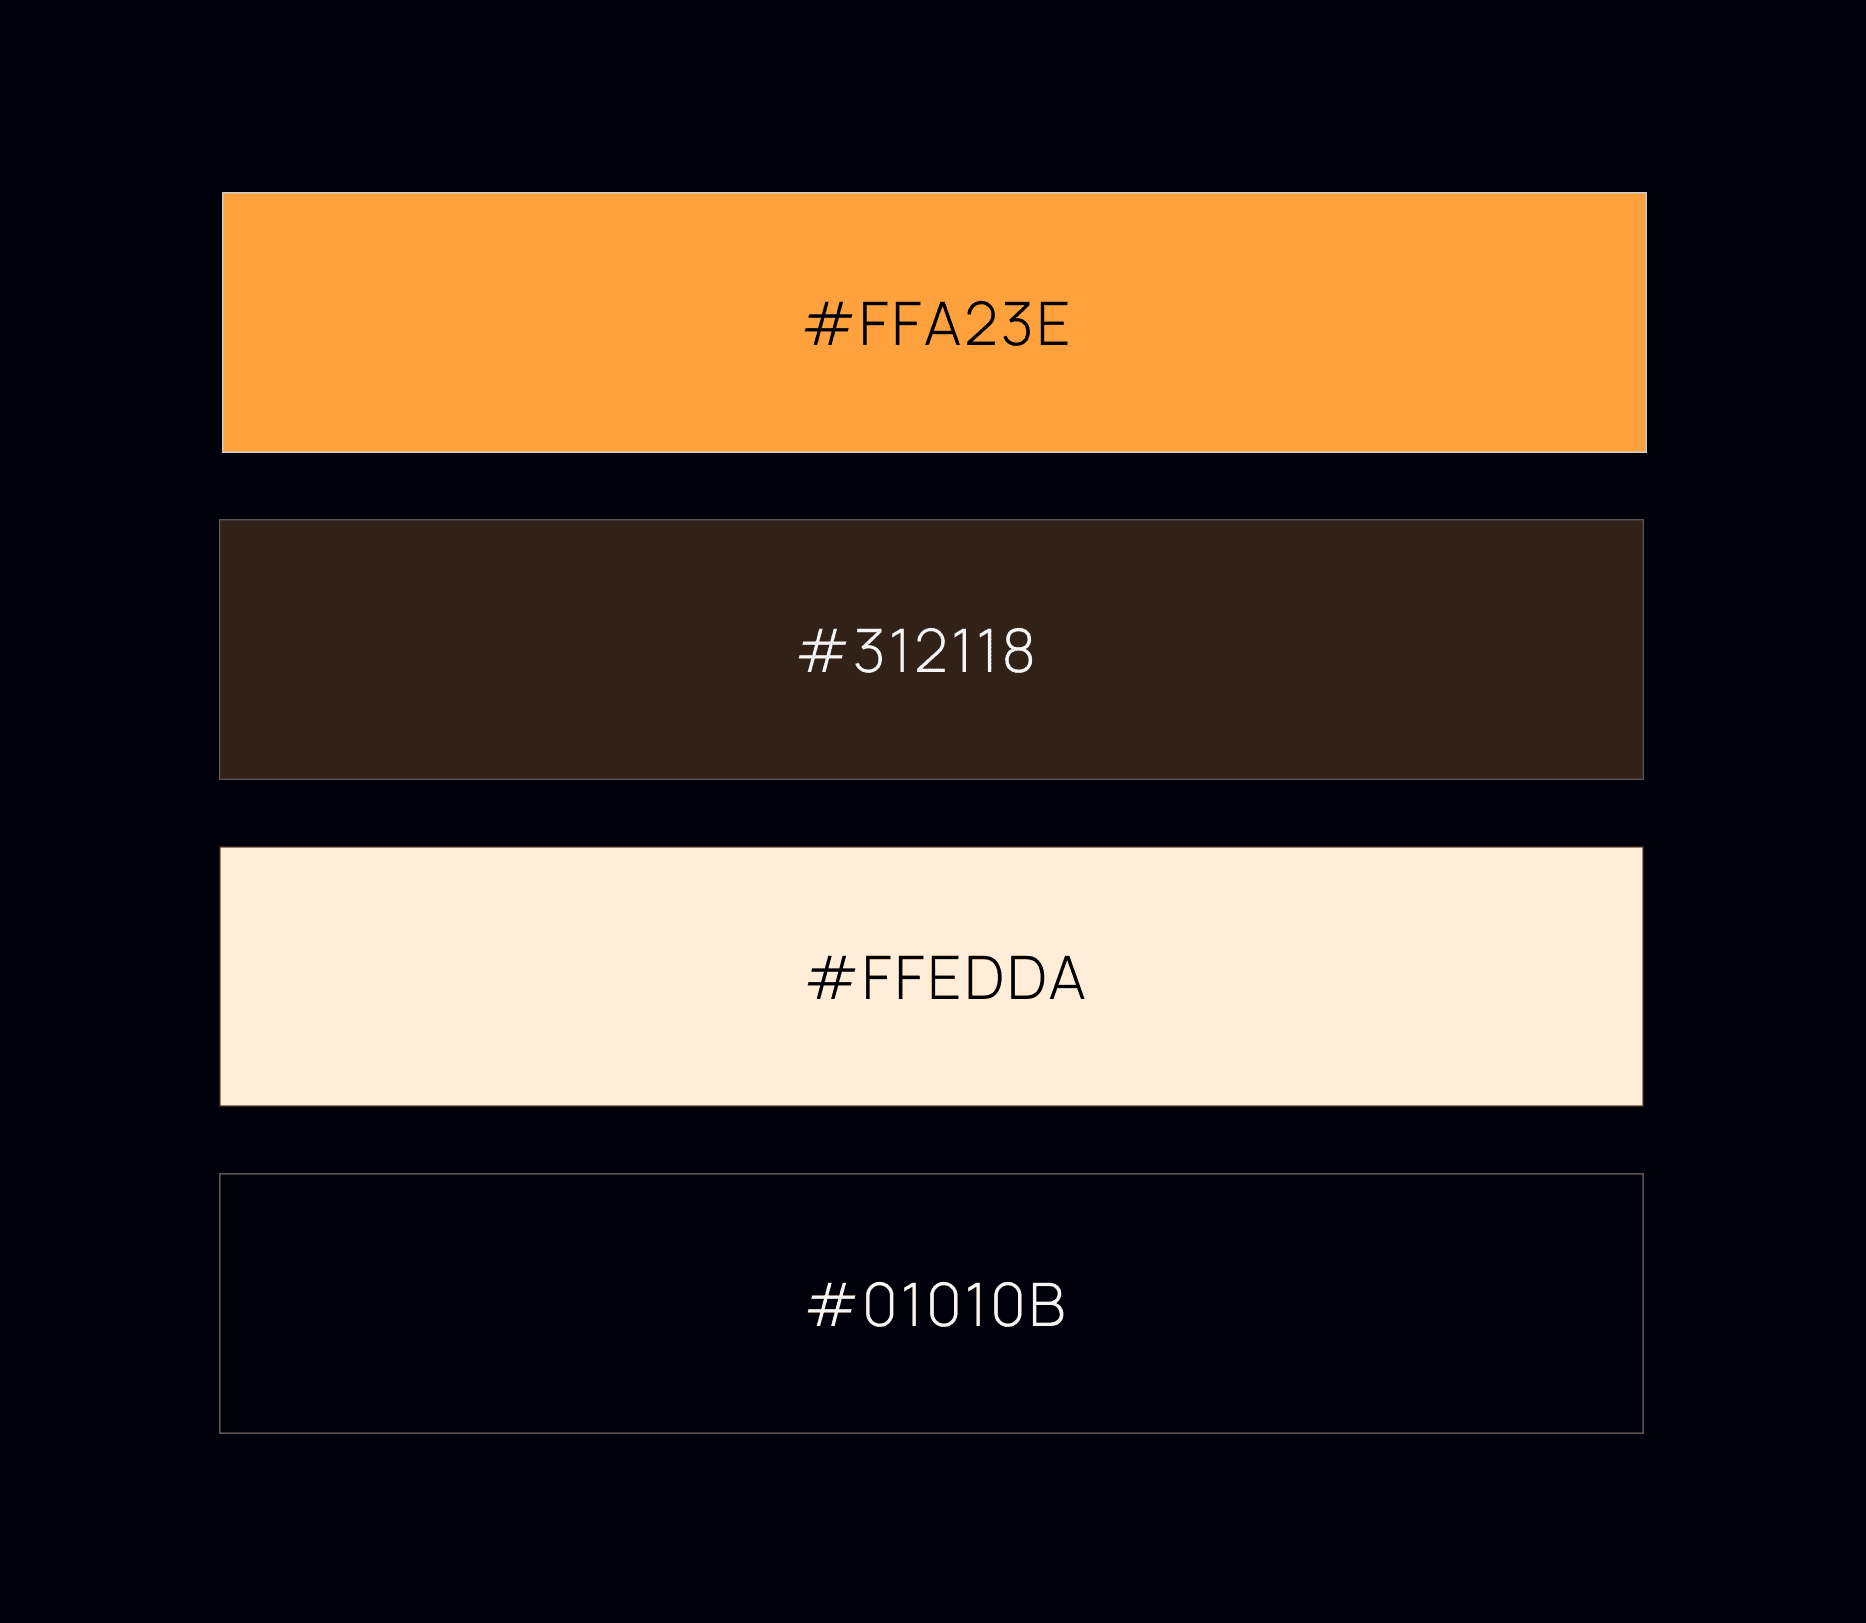Click the dark background below the bottom swatch
Viewport: 1866px width, 1623px height.
pos(933,1528)
